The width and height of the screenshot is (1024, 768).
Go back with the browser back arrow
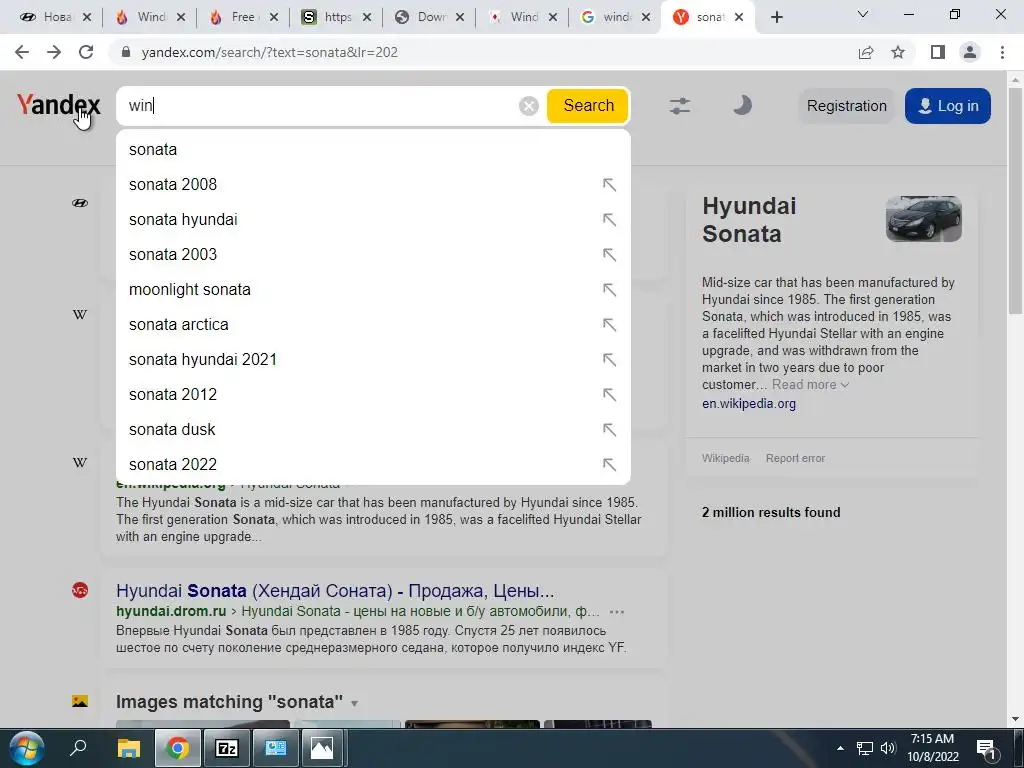(x=22, y=52)
